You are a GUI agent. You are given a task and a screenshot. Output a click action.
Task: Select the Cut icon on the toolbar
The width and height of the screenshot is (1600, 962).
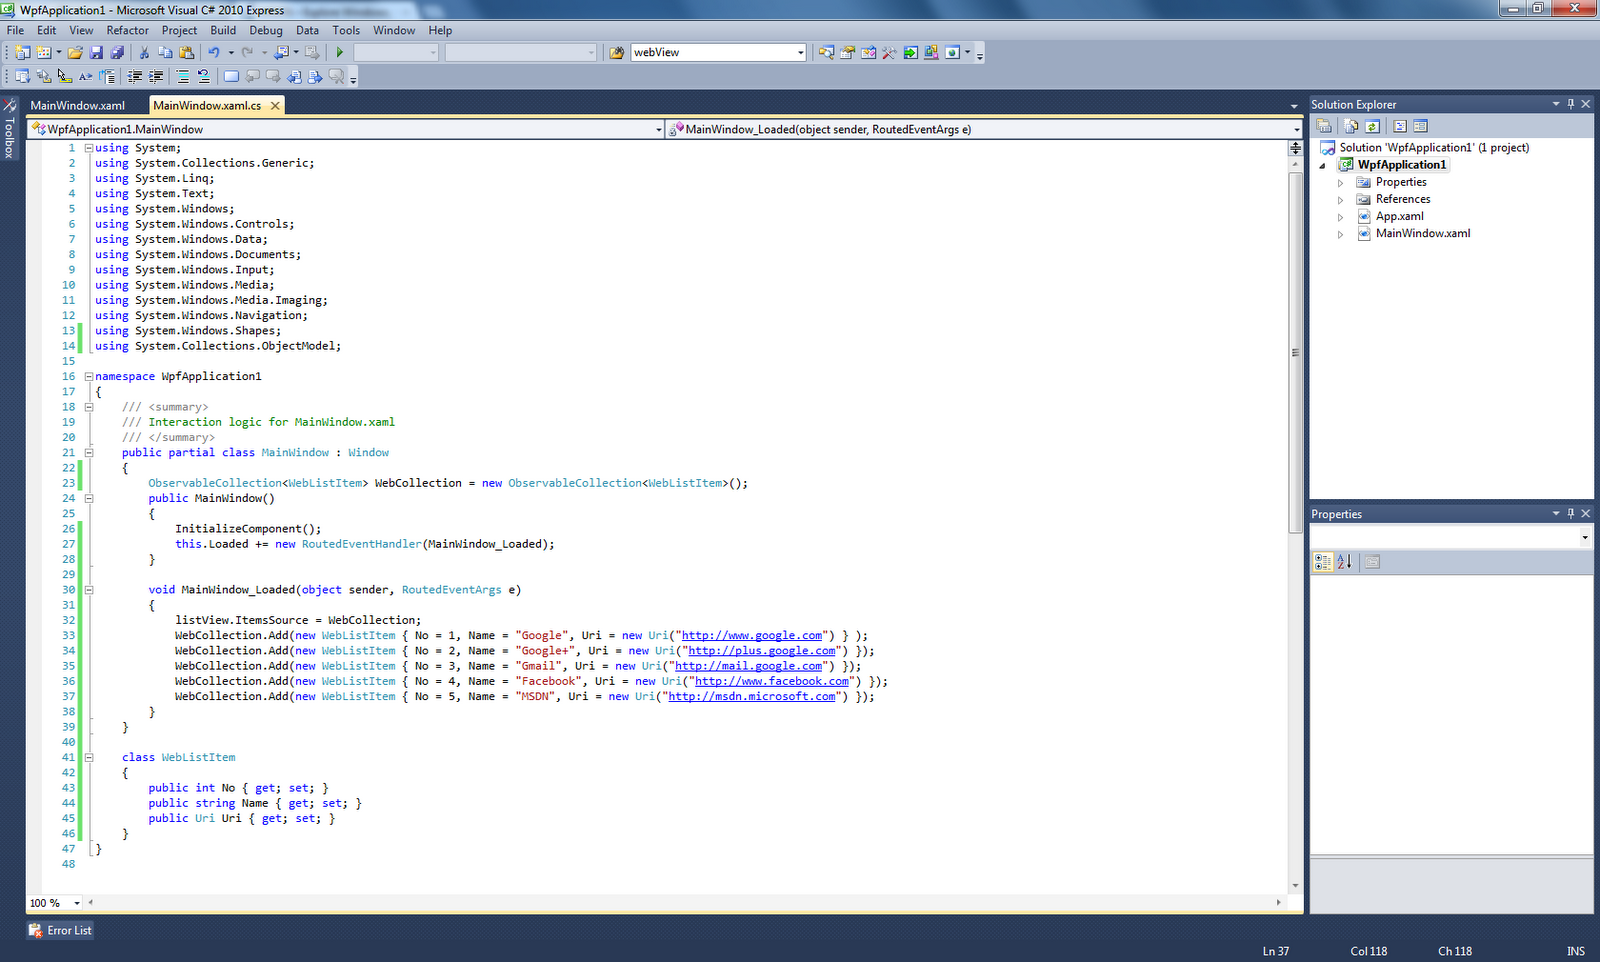click(x=142, y=52)
